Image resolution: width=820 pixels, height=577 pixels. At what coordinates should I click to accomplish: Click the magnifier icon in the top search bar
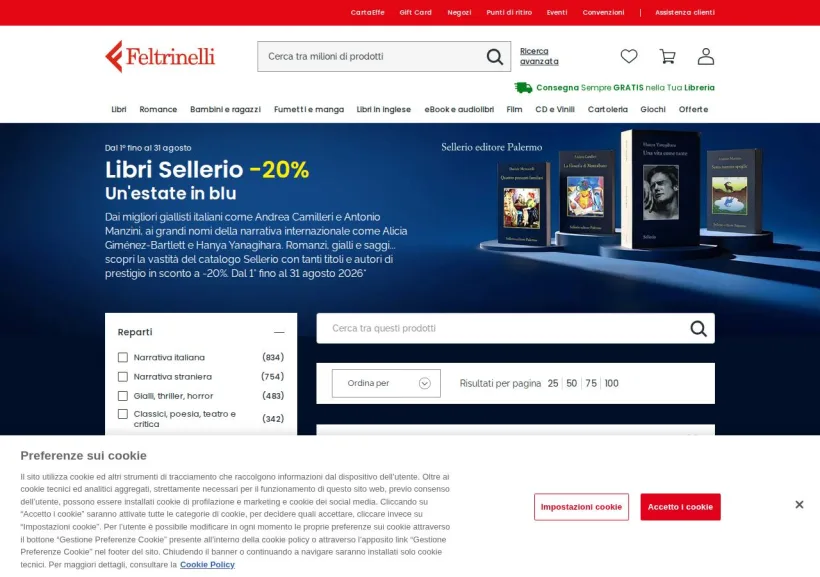(x=495, y=56)
